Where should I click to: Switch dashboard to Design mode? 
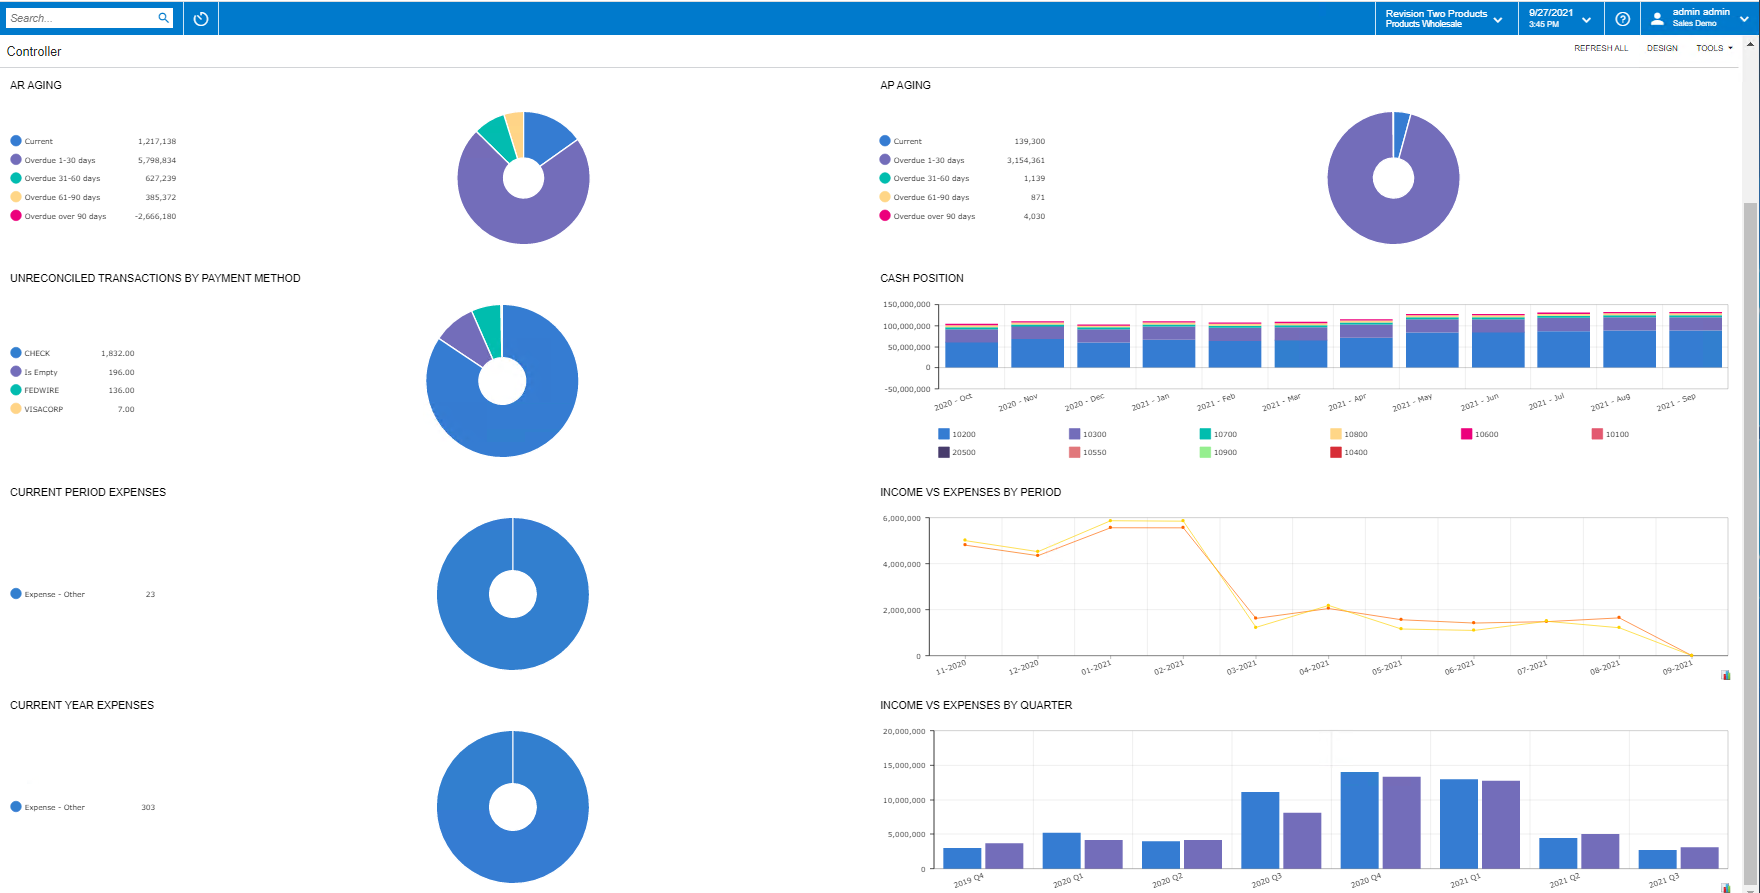(1662, 48)
